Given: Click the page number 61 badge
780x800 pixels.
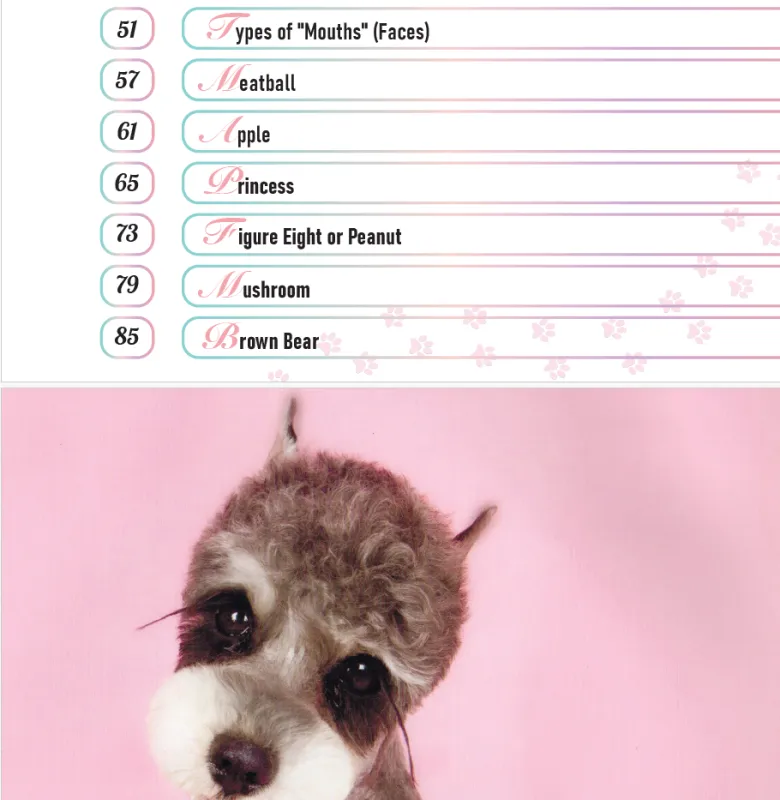Looking at the screenshot, I should click(127, 132).
